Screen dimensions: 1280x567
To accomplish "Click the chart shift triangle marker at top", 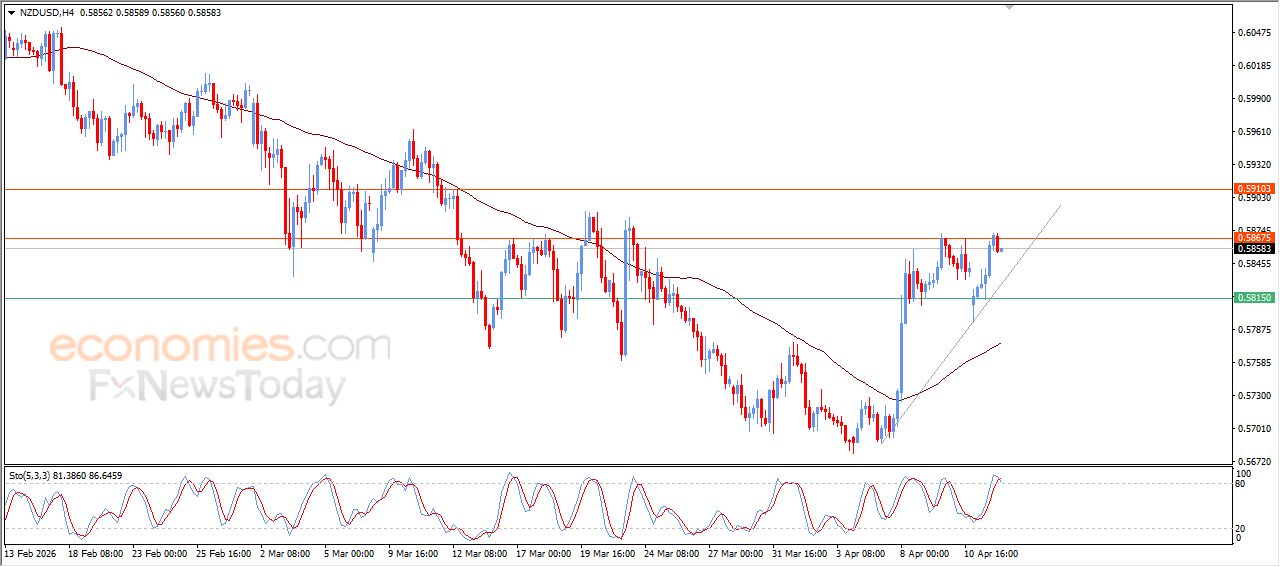I will 1009,7.
